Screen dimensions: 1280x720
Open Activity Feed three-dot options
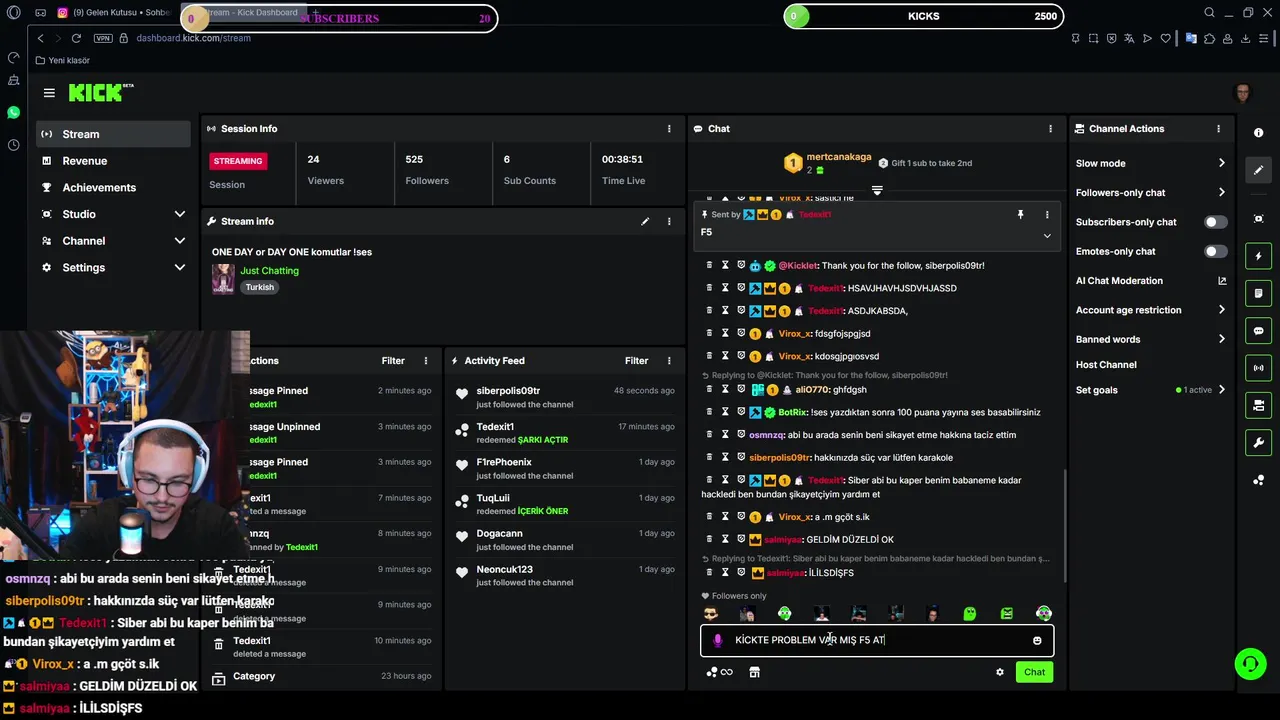pyautogui.click(x=669, y=361)
